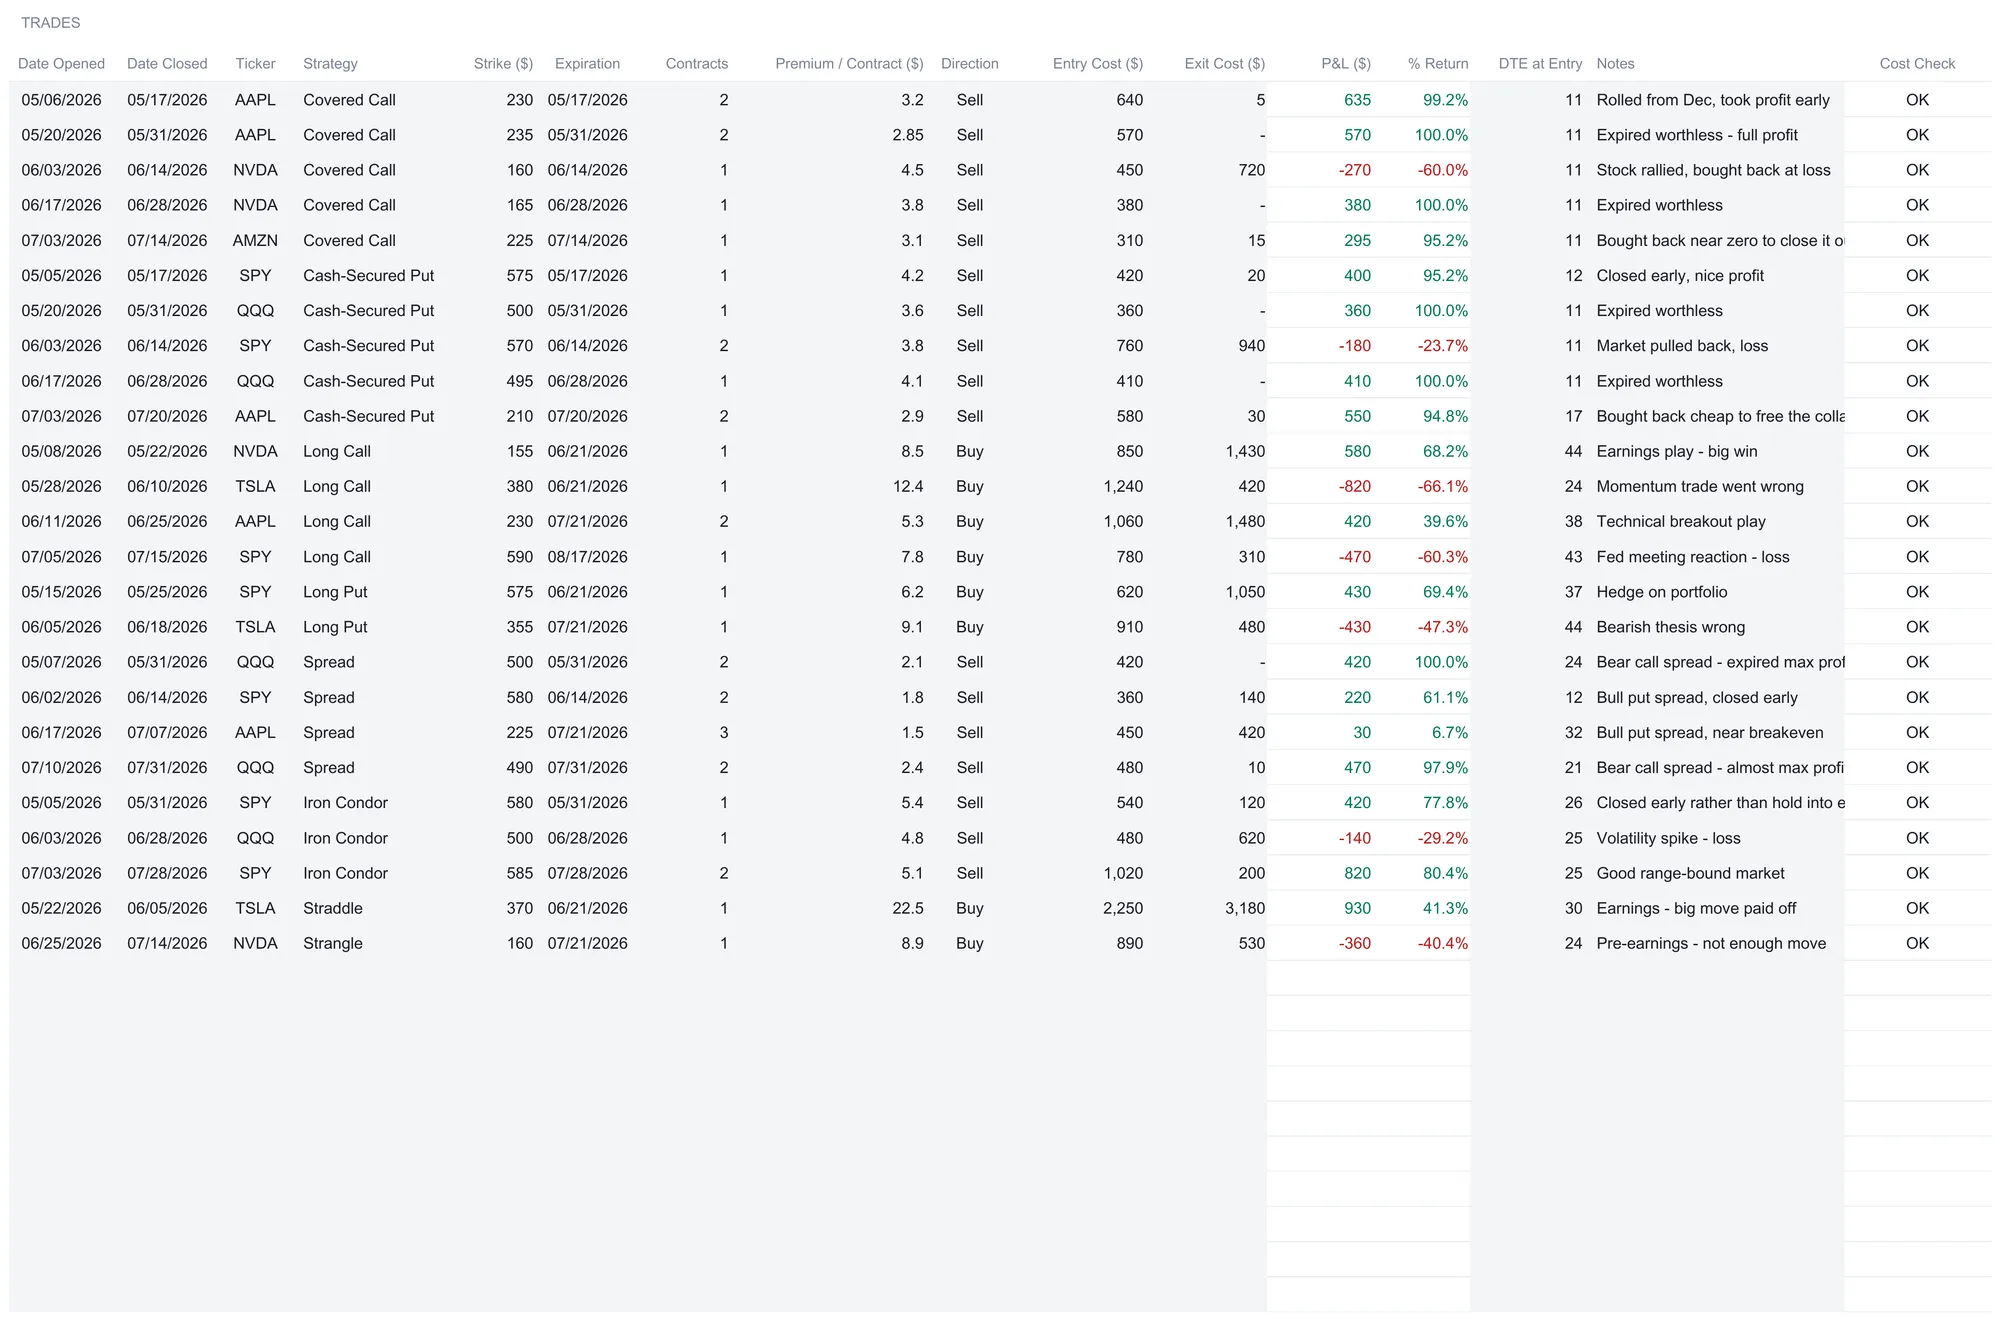Click the Premium / Contract ($) header

[849, 63]
